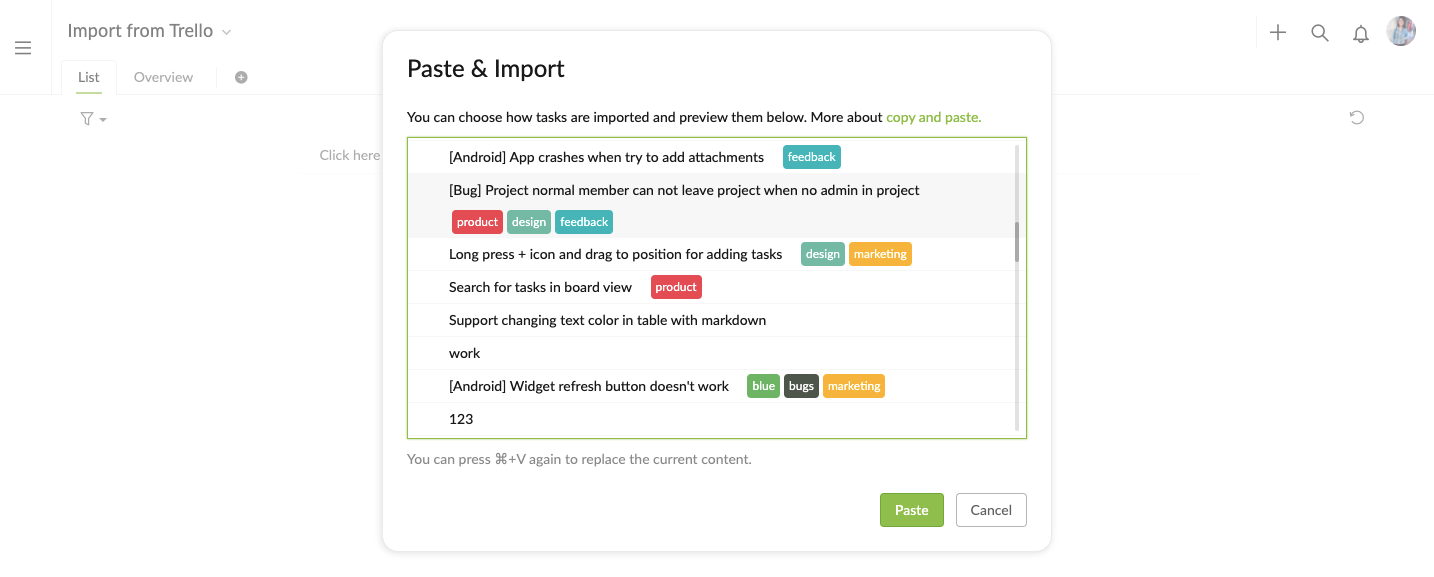This screenshot has height=577, width=1434.
Task: Select '[Android] Widget refresh button doesn't work'
Action: coord(589,386)
